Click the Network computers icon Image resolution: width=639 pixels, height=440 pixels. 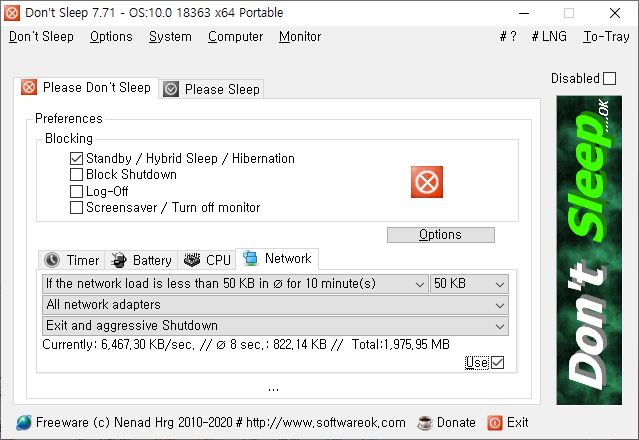(251, 258)
